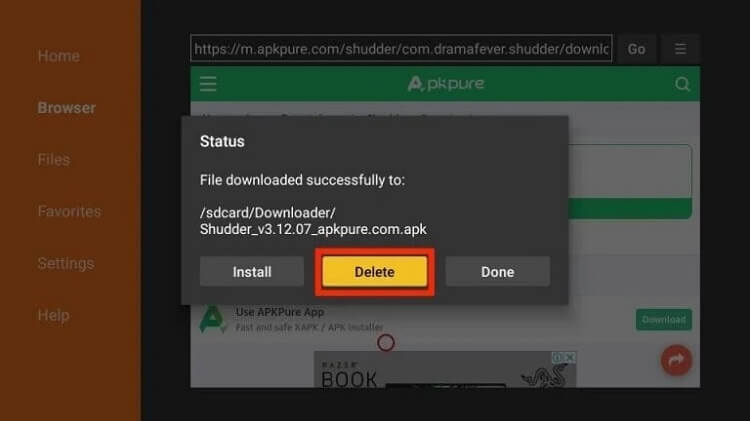The width and height of the screenshot is (750, 421).
Task: Click the APKPure logo in green header
Action: coord(446,84)
